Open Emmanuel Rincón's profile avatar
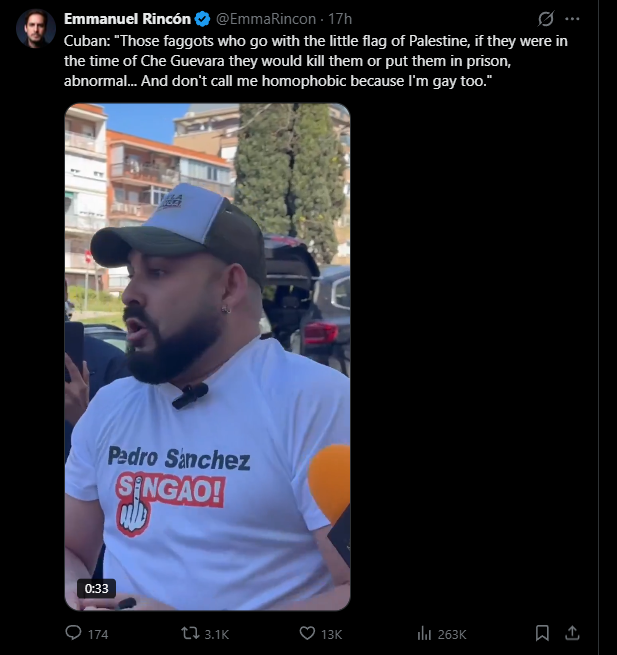The image size is (617, 655). 36,28
